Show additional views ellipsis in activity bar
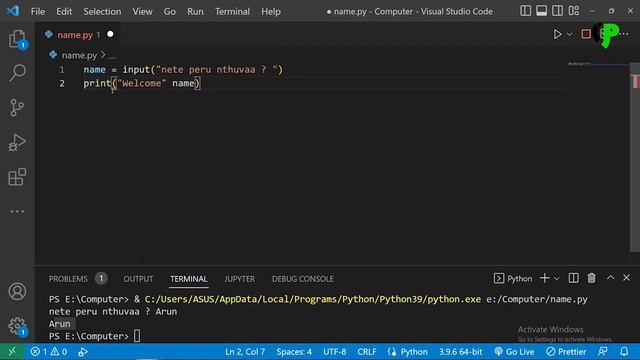Viewport: 640px width, 360px height. (17, 211)
